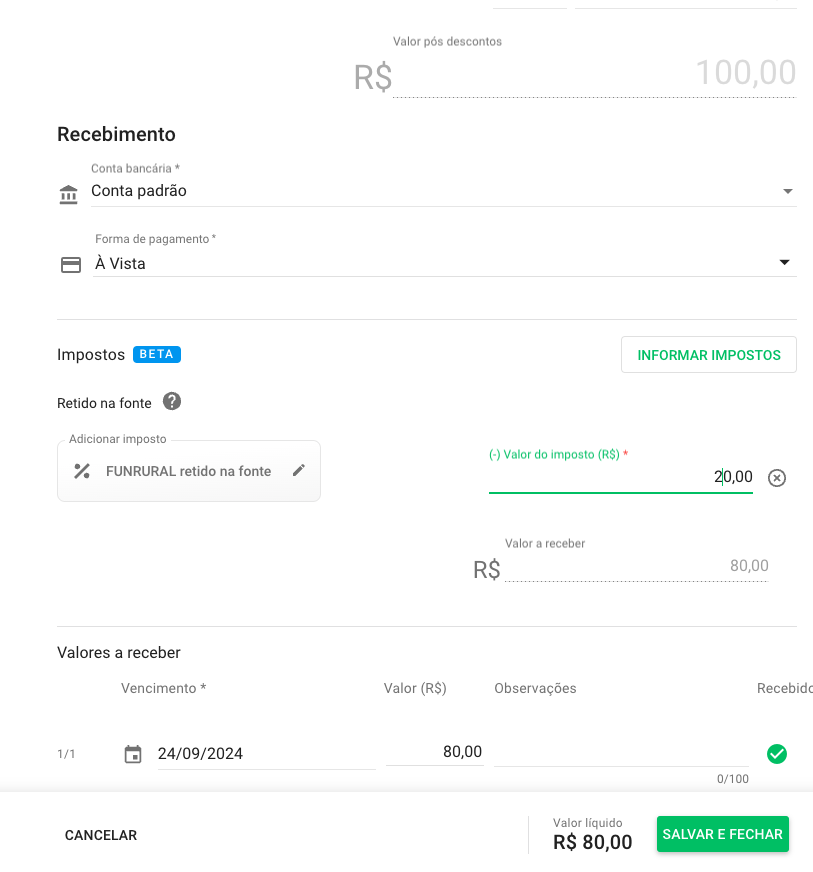Image resolution: width=813 pixels, height=872 pixels.
Task: Click the BETA badge next to Impostos
Action: point(157,354)
